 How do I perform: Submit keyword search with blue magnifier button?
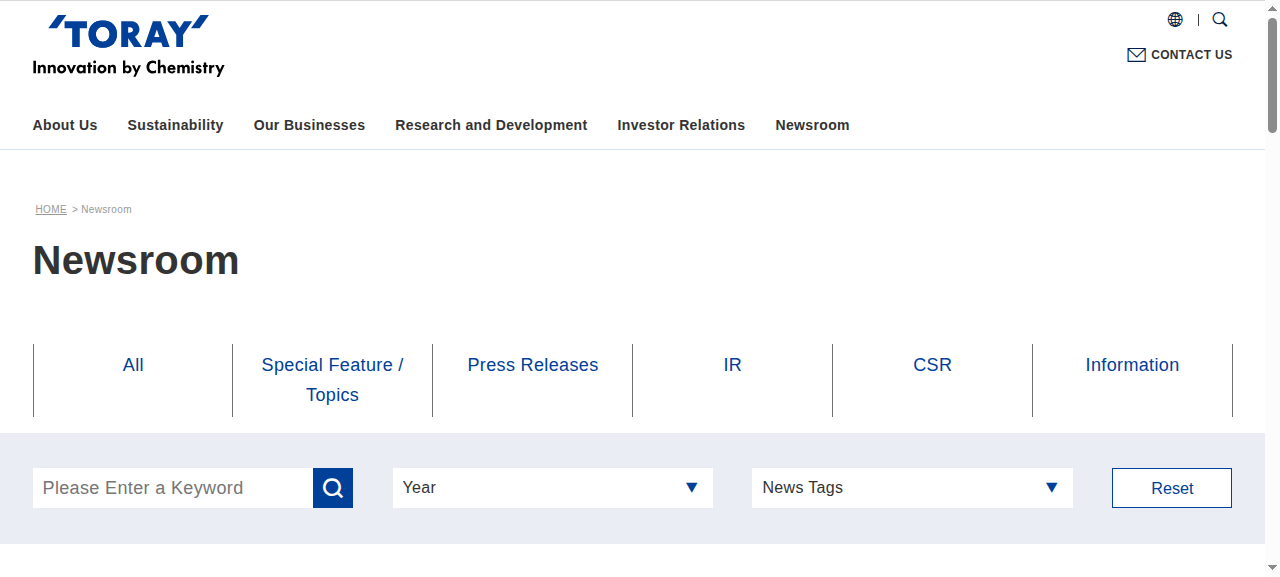click(x=333, y=488)
